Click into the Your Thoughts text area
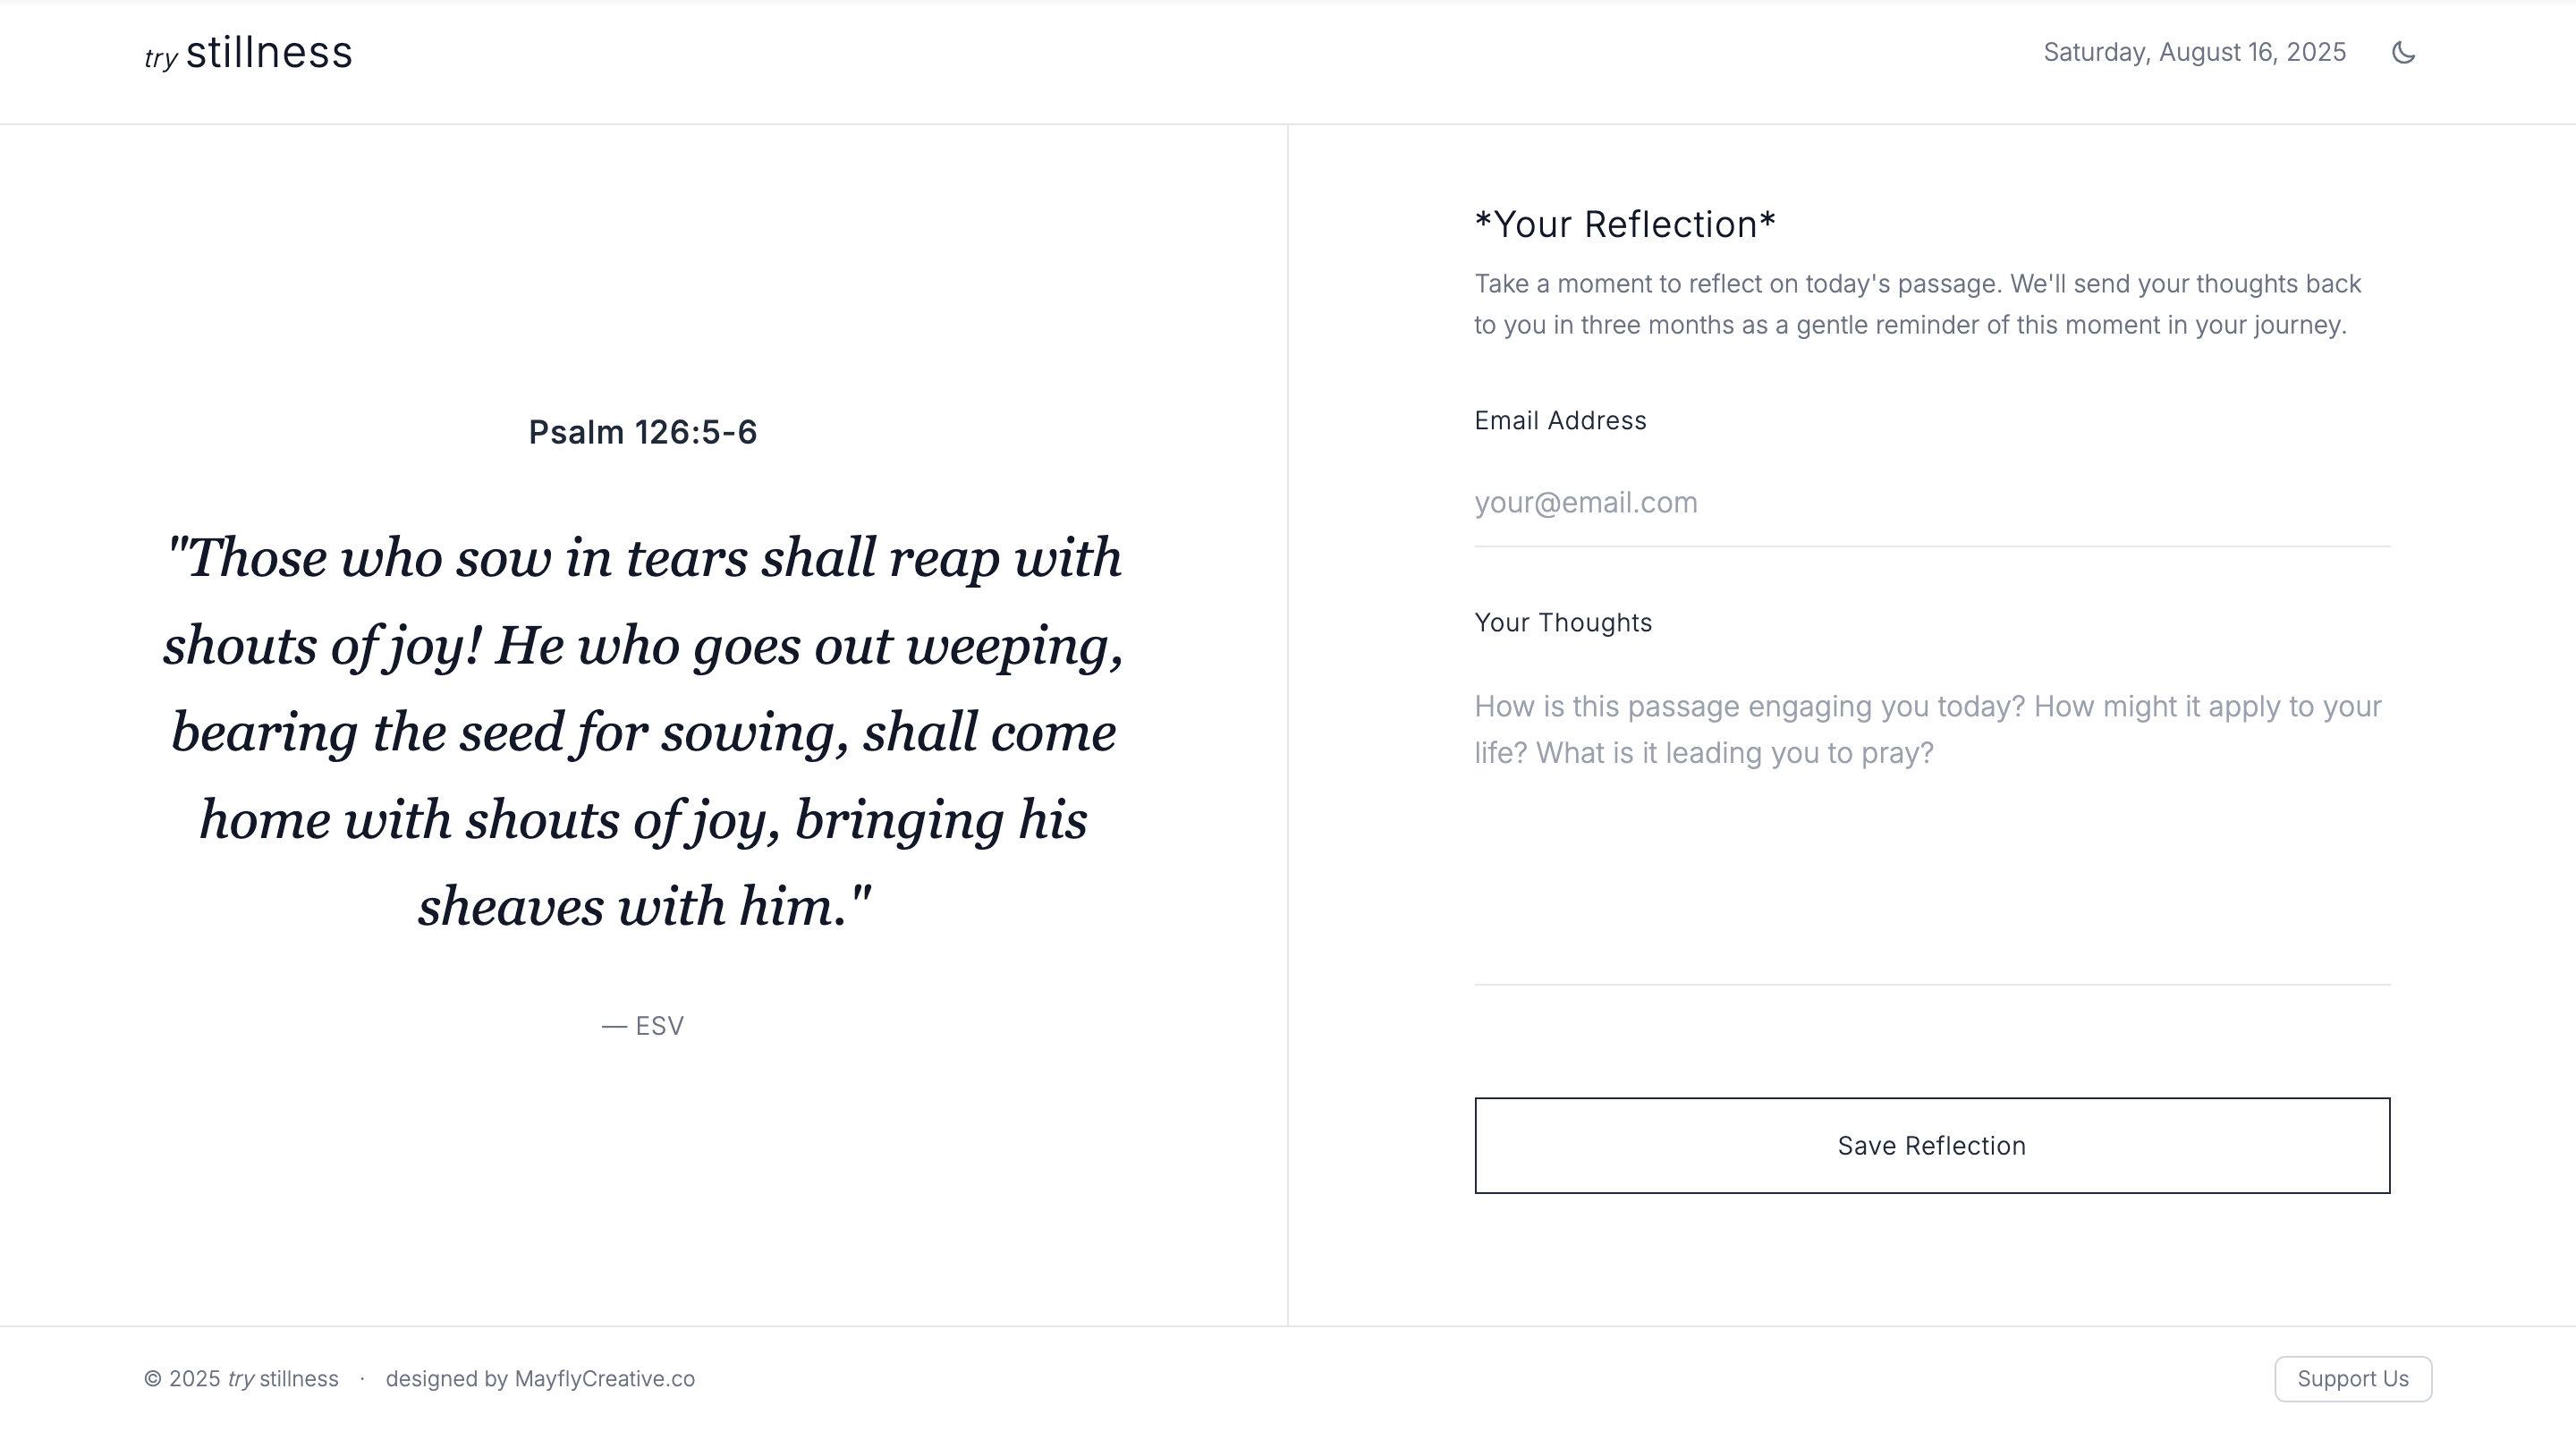Viewport: 2576px width, 1431px height. coord(1931,820)
